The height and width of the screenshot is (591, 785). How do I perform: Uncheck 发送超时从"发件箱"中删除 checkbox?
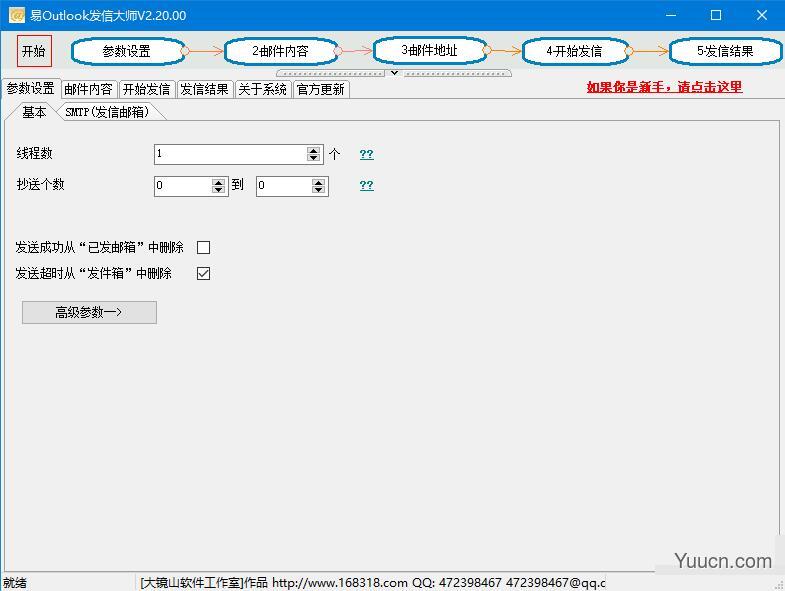tap(203, 273)
